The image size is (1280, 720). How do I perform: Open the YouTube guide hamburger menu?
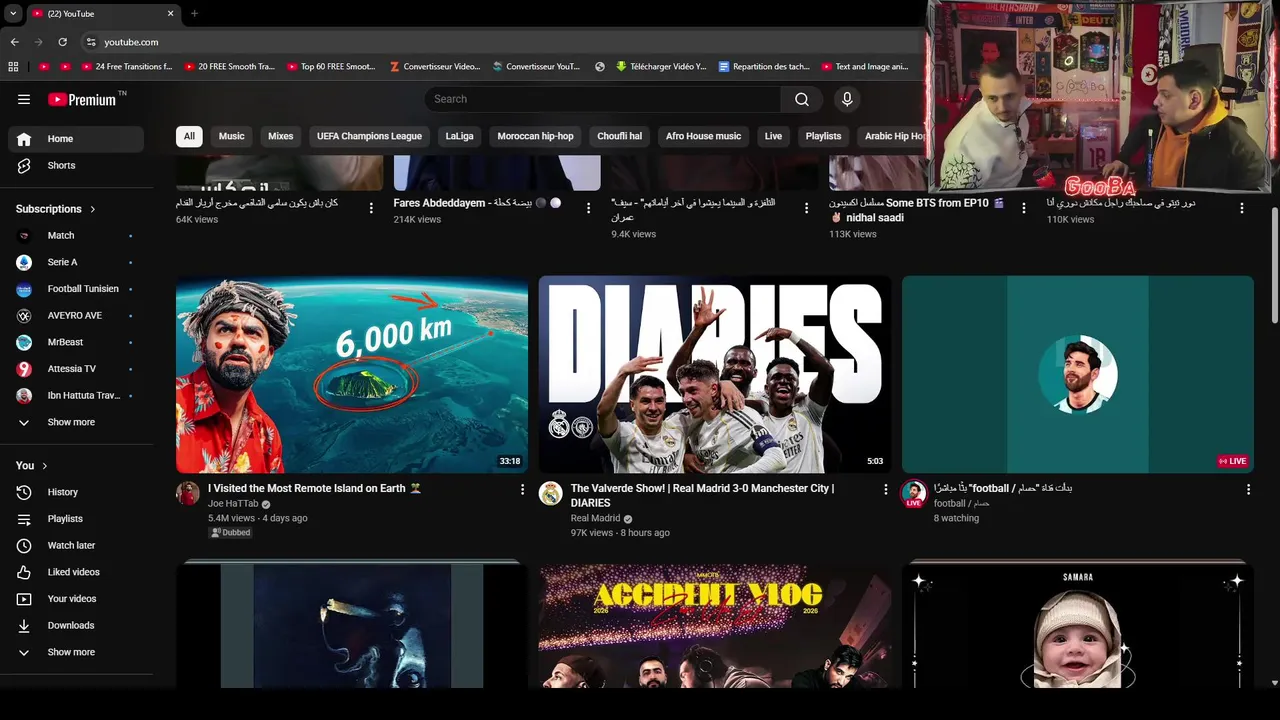point(24,99)
